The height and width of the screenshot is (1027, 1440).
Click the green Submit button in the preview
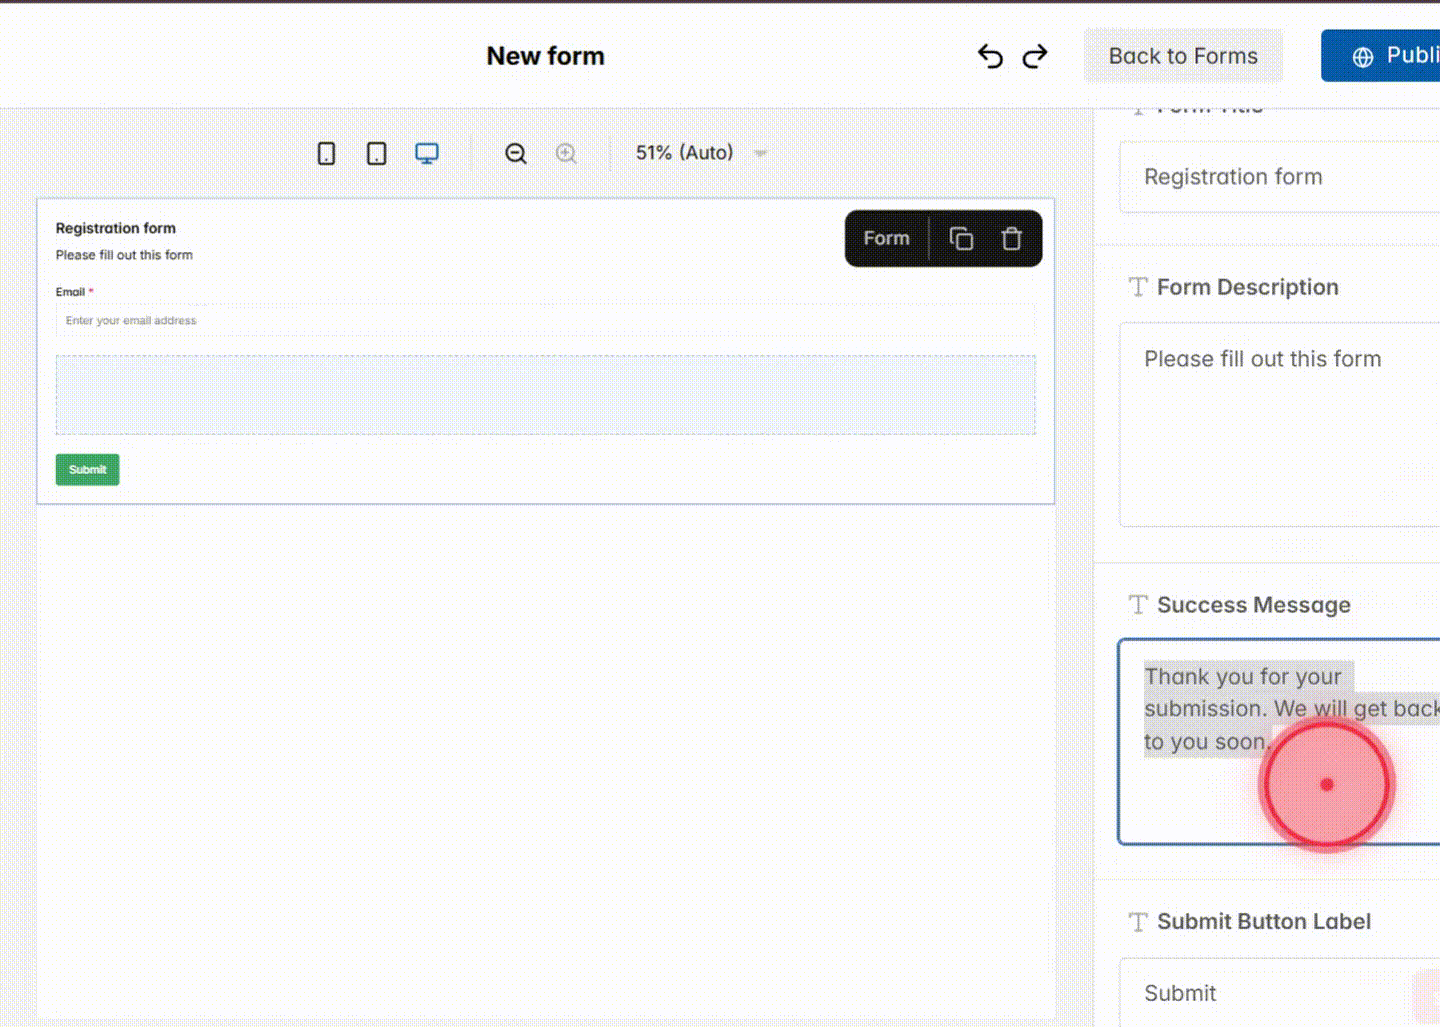pyautogui.click(x=87, y=469)
